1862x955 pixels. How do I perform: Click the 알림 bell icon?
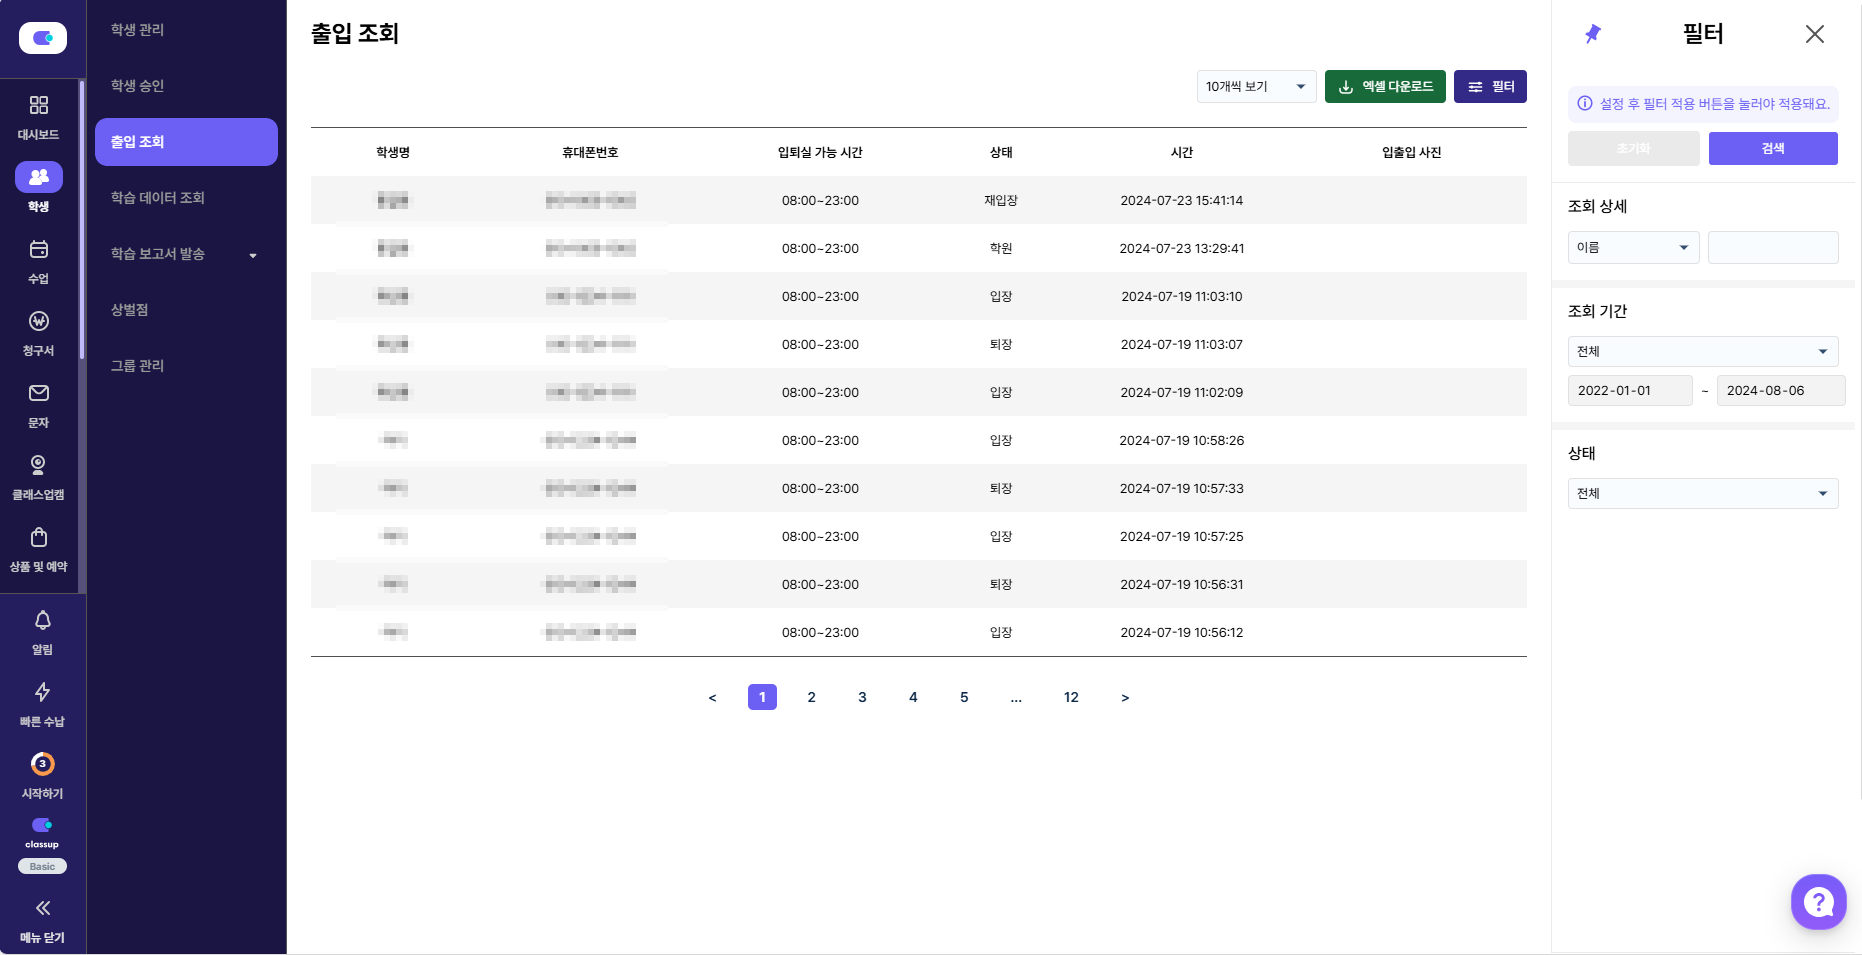tap(42, 621)
